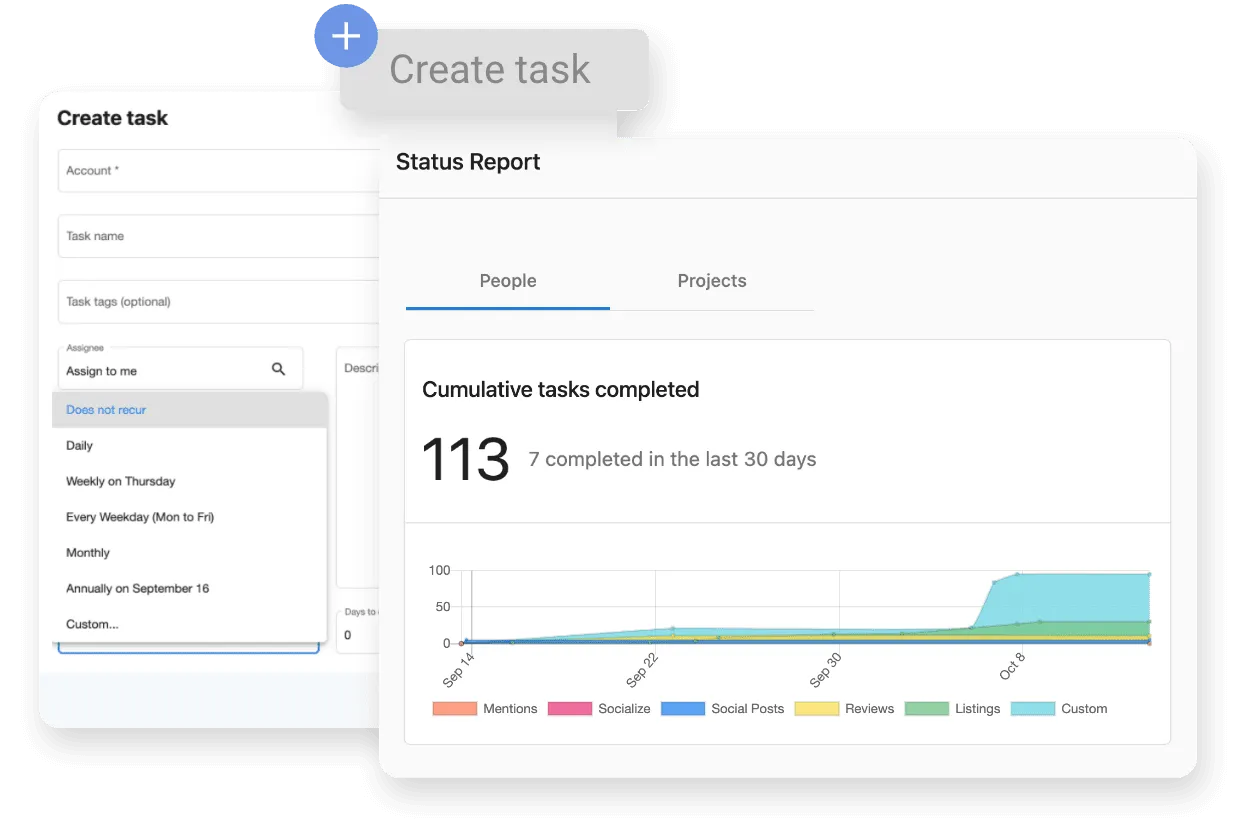
Task: Switch to the Projects tab
Action: tap(711, 281)
